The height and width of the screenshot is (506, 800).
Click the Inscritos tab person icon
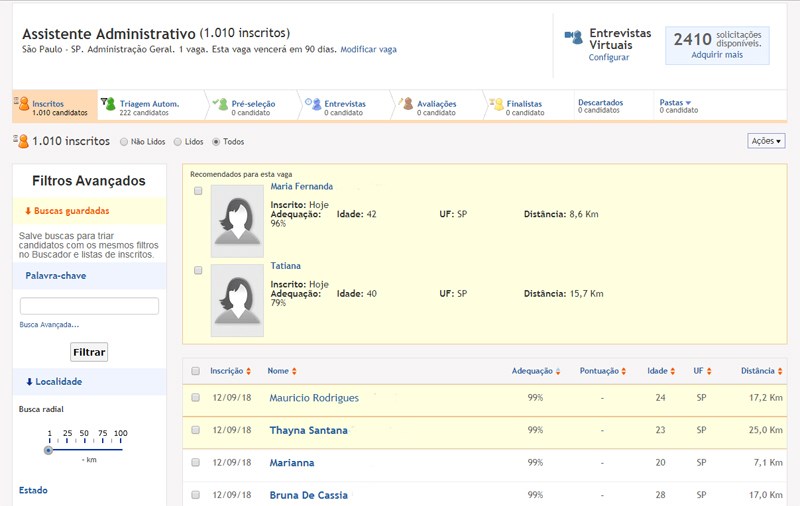point(22,104)
